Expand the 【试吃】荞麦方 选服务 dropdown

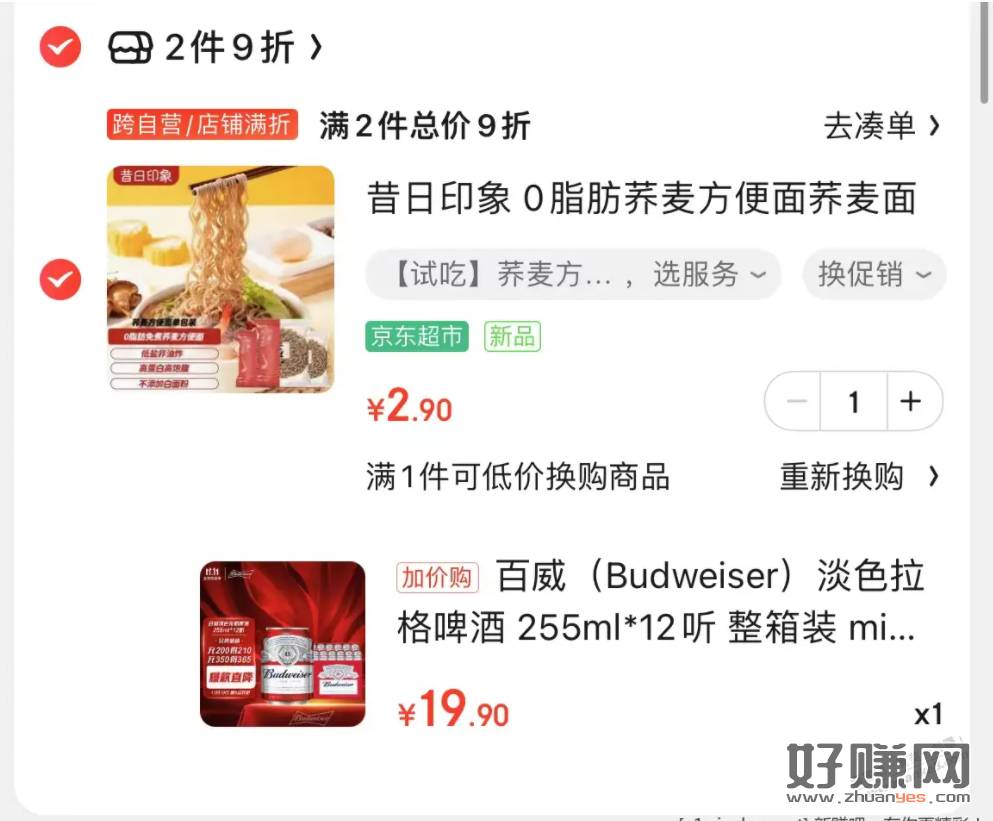tap(573, 274)
